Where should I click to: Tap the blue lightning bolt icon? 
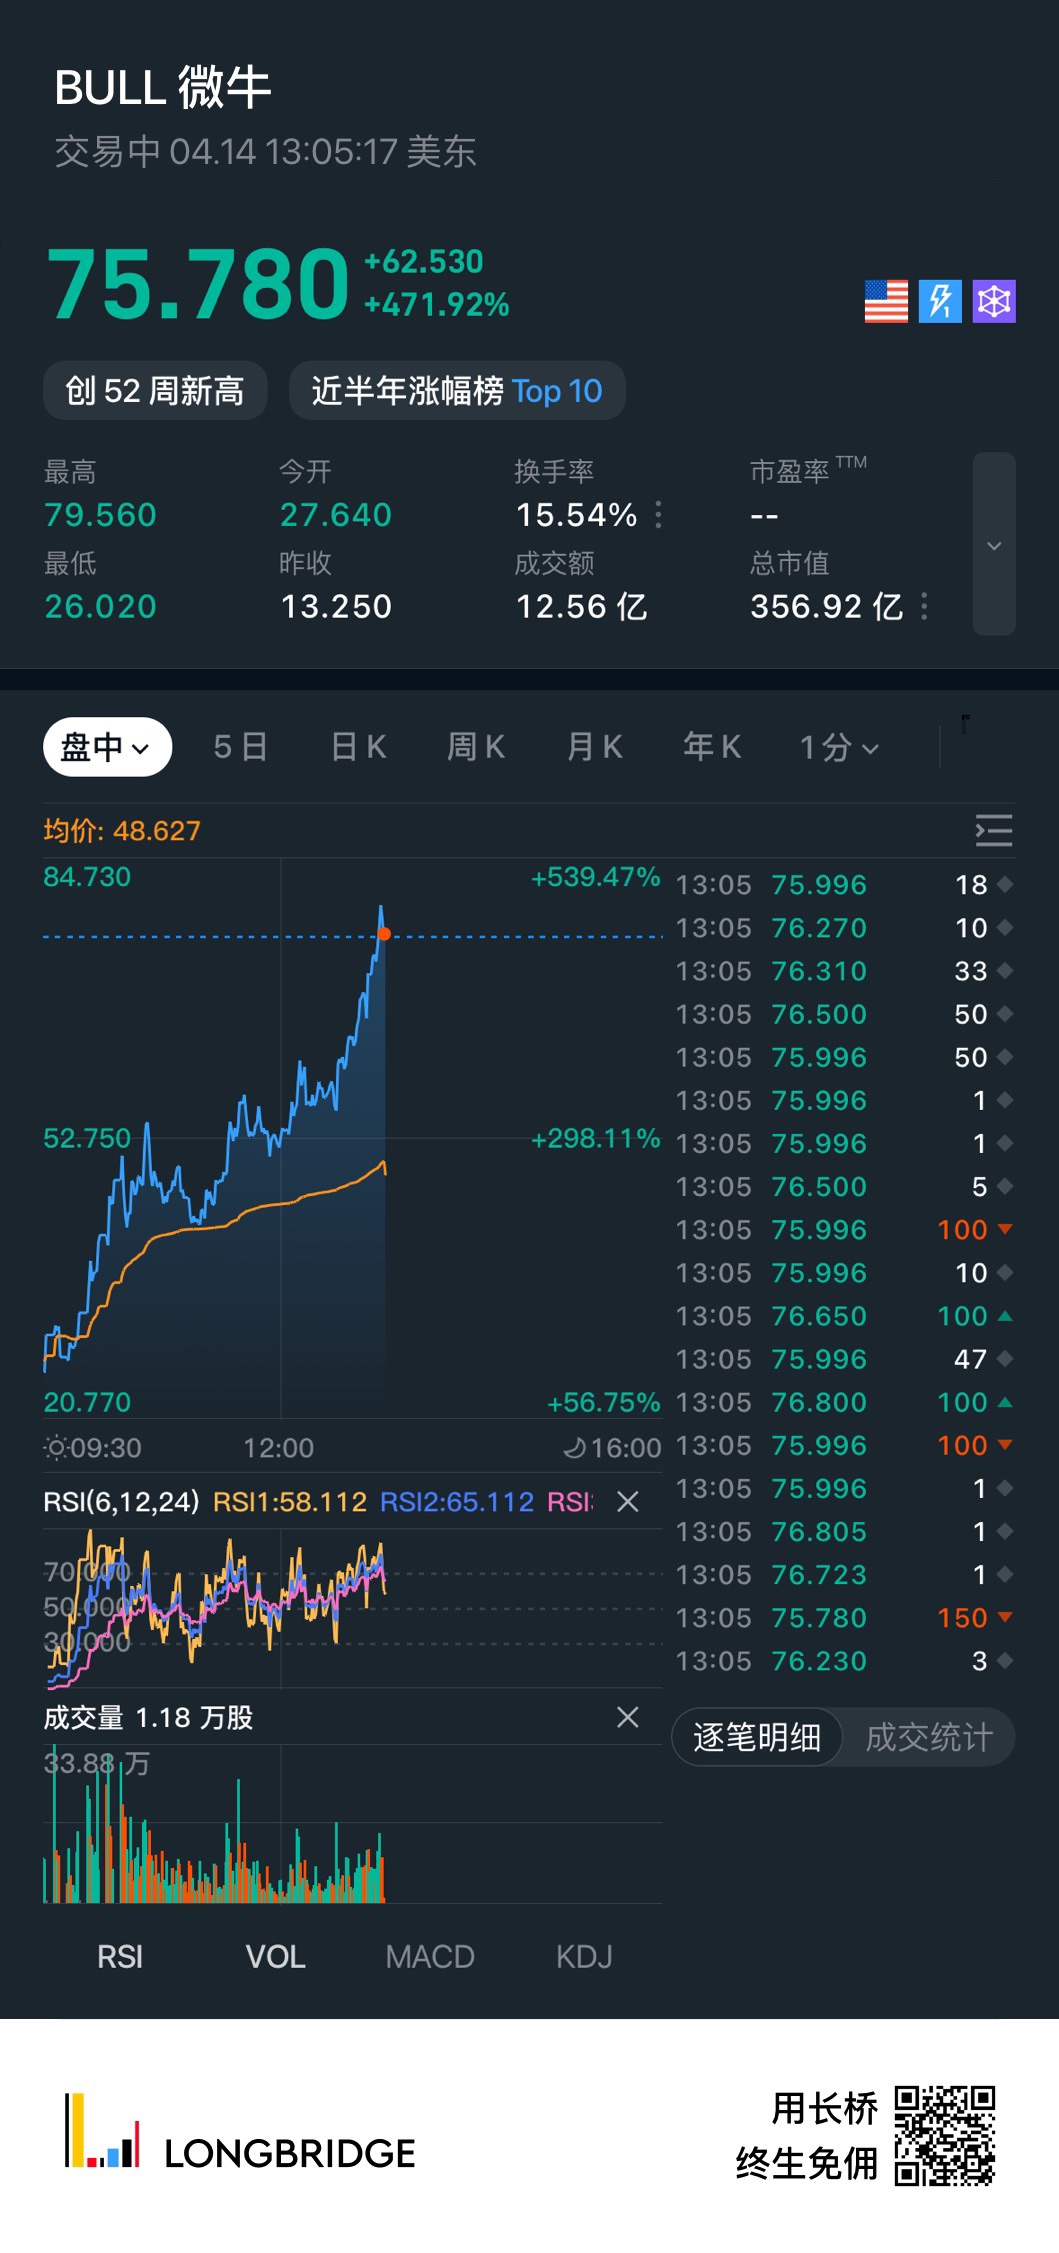[940, 301]
